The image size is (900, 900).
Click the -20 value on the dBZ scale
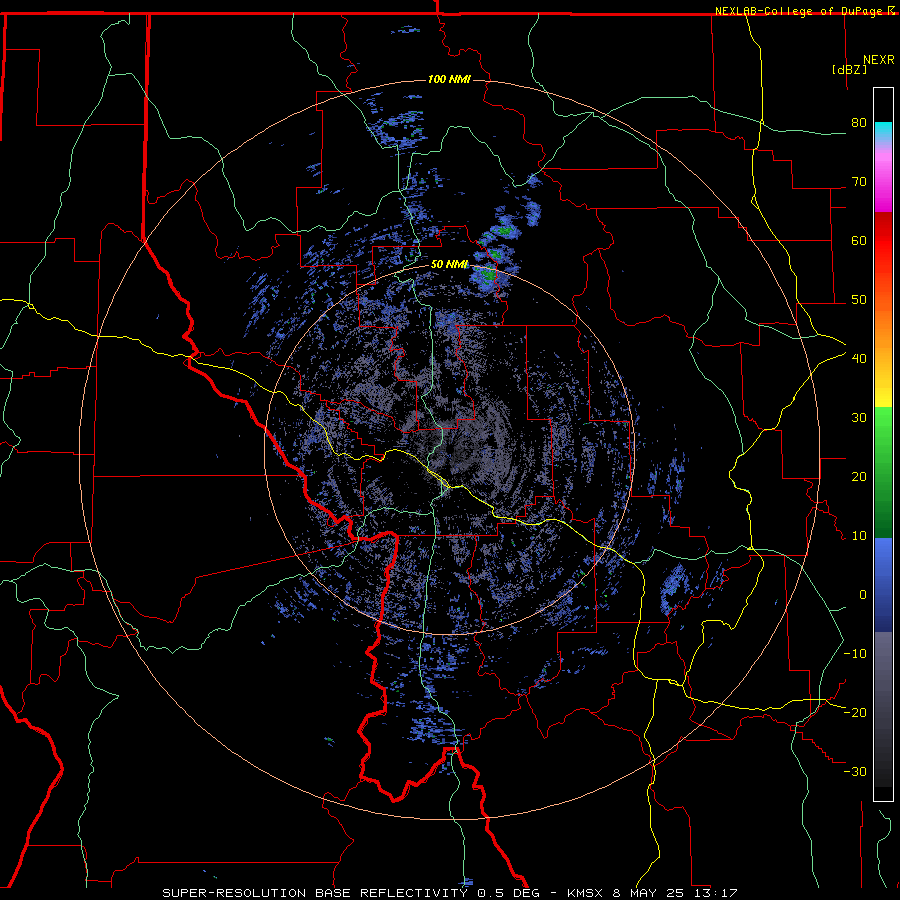[855, 712]
